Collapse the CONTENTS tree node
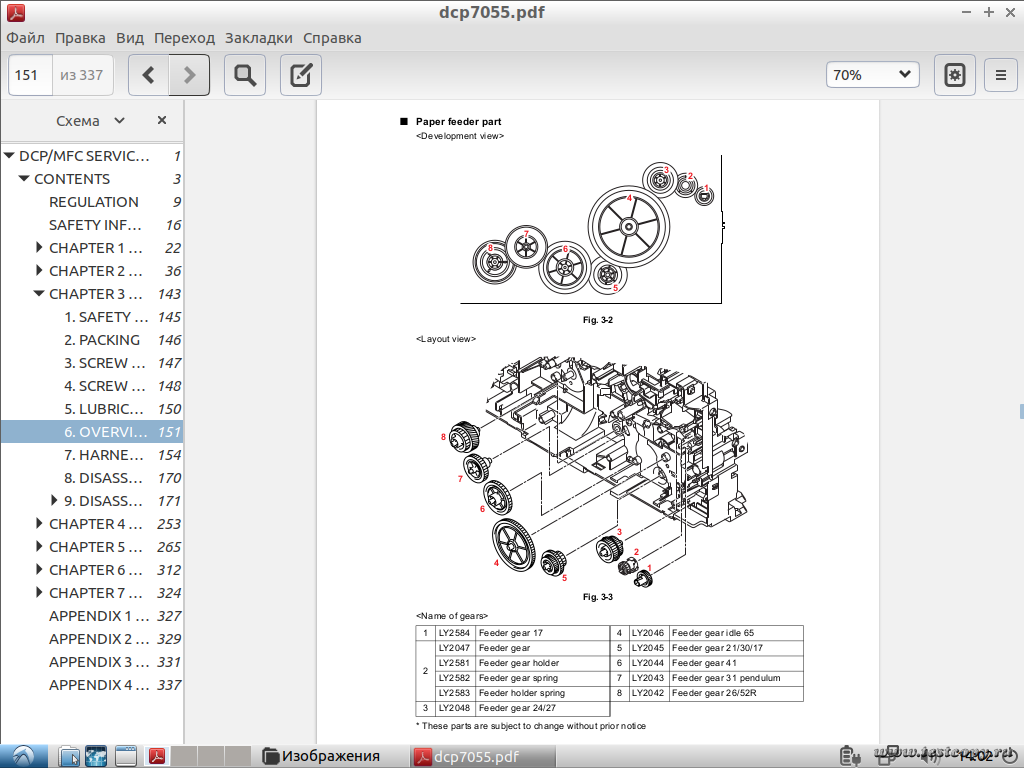 pyautogui.click(x=24, y=179)
